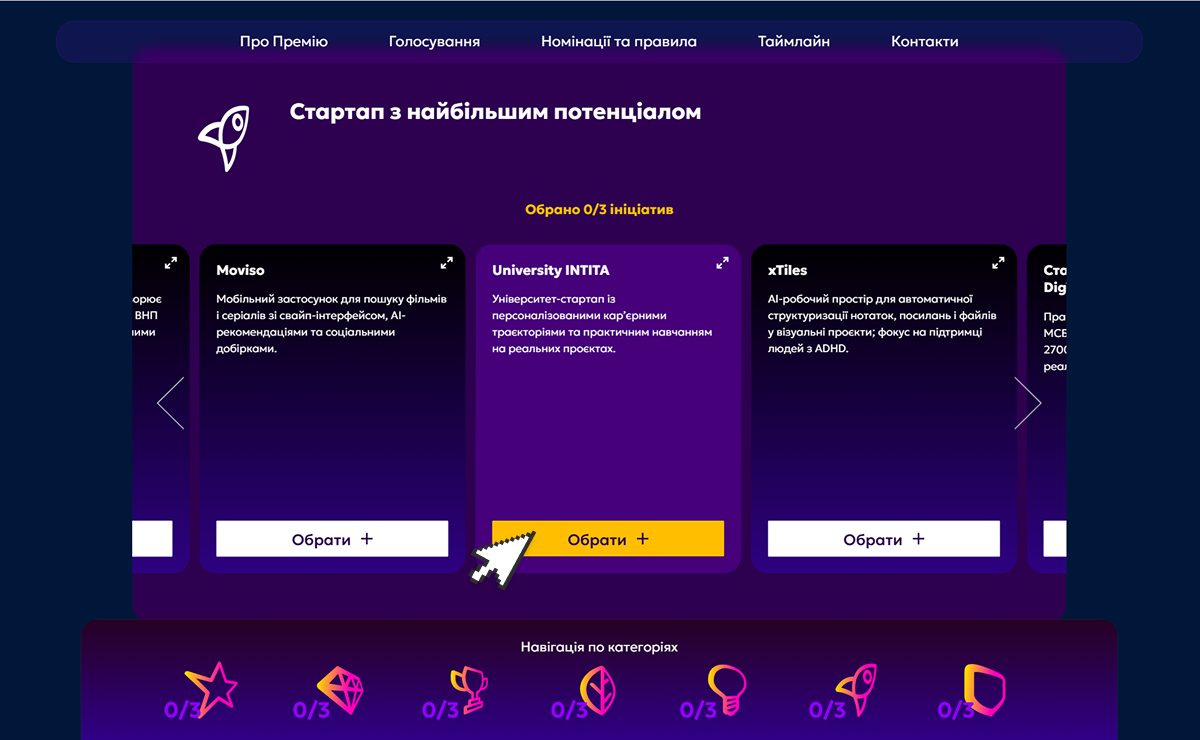The width and height of the screenshot is (1200, 740).
Task: Expand the Moviso card details
Action: click(x=446, y=263)
